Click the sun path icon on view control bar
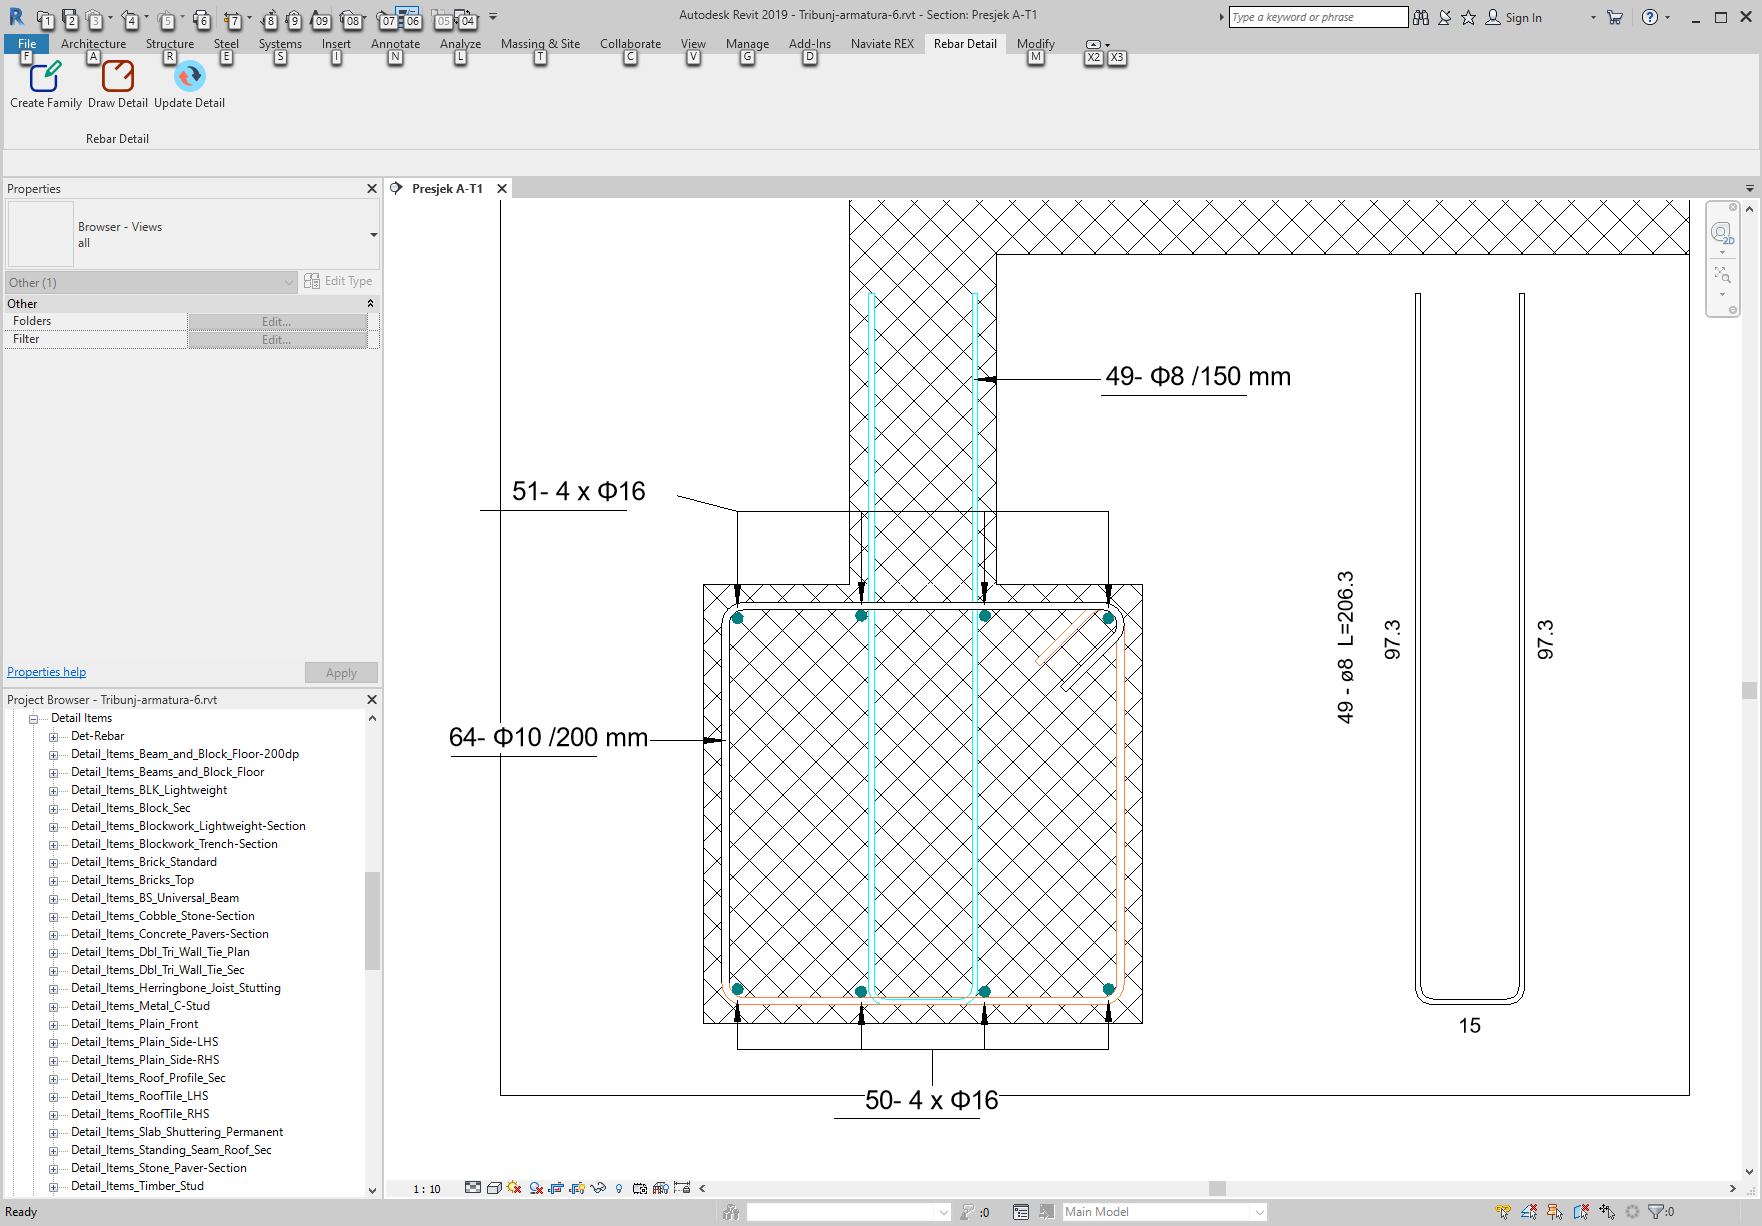The height and width of the screenshot is (1226, 1762). [513, 1188]
